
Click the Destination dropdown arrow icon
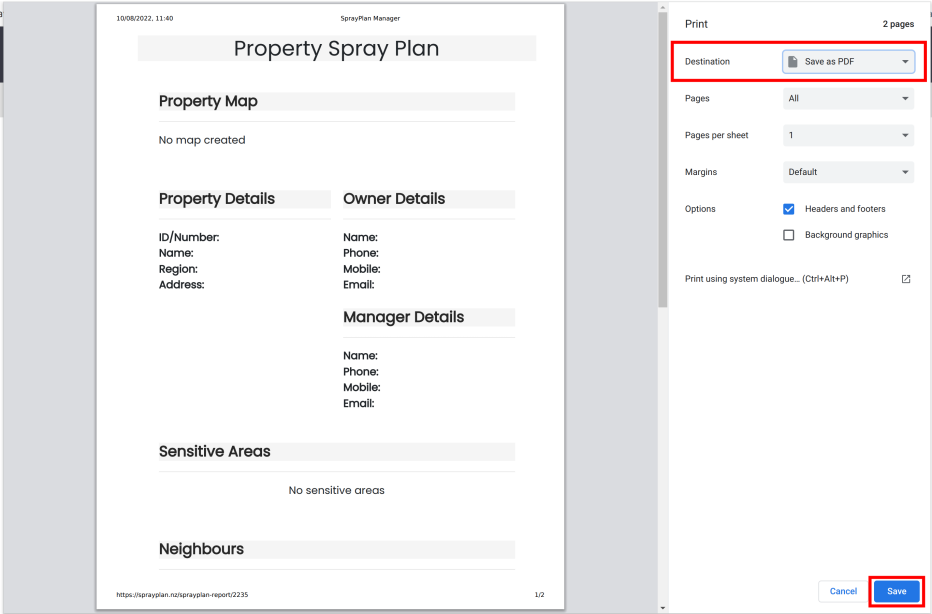(906, 61)
